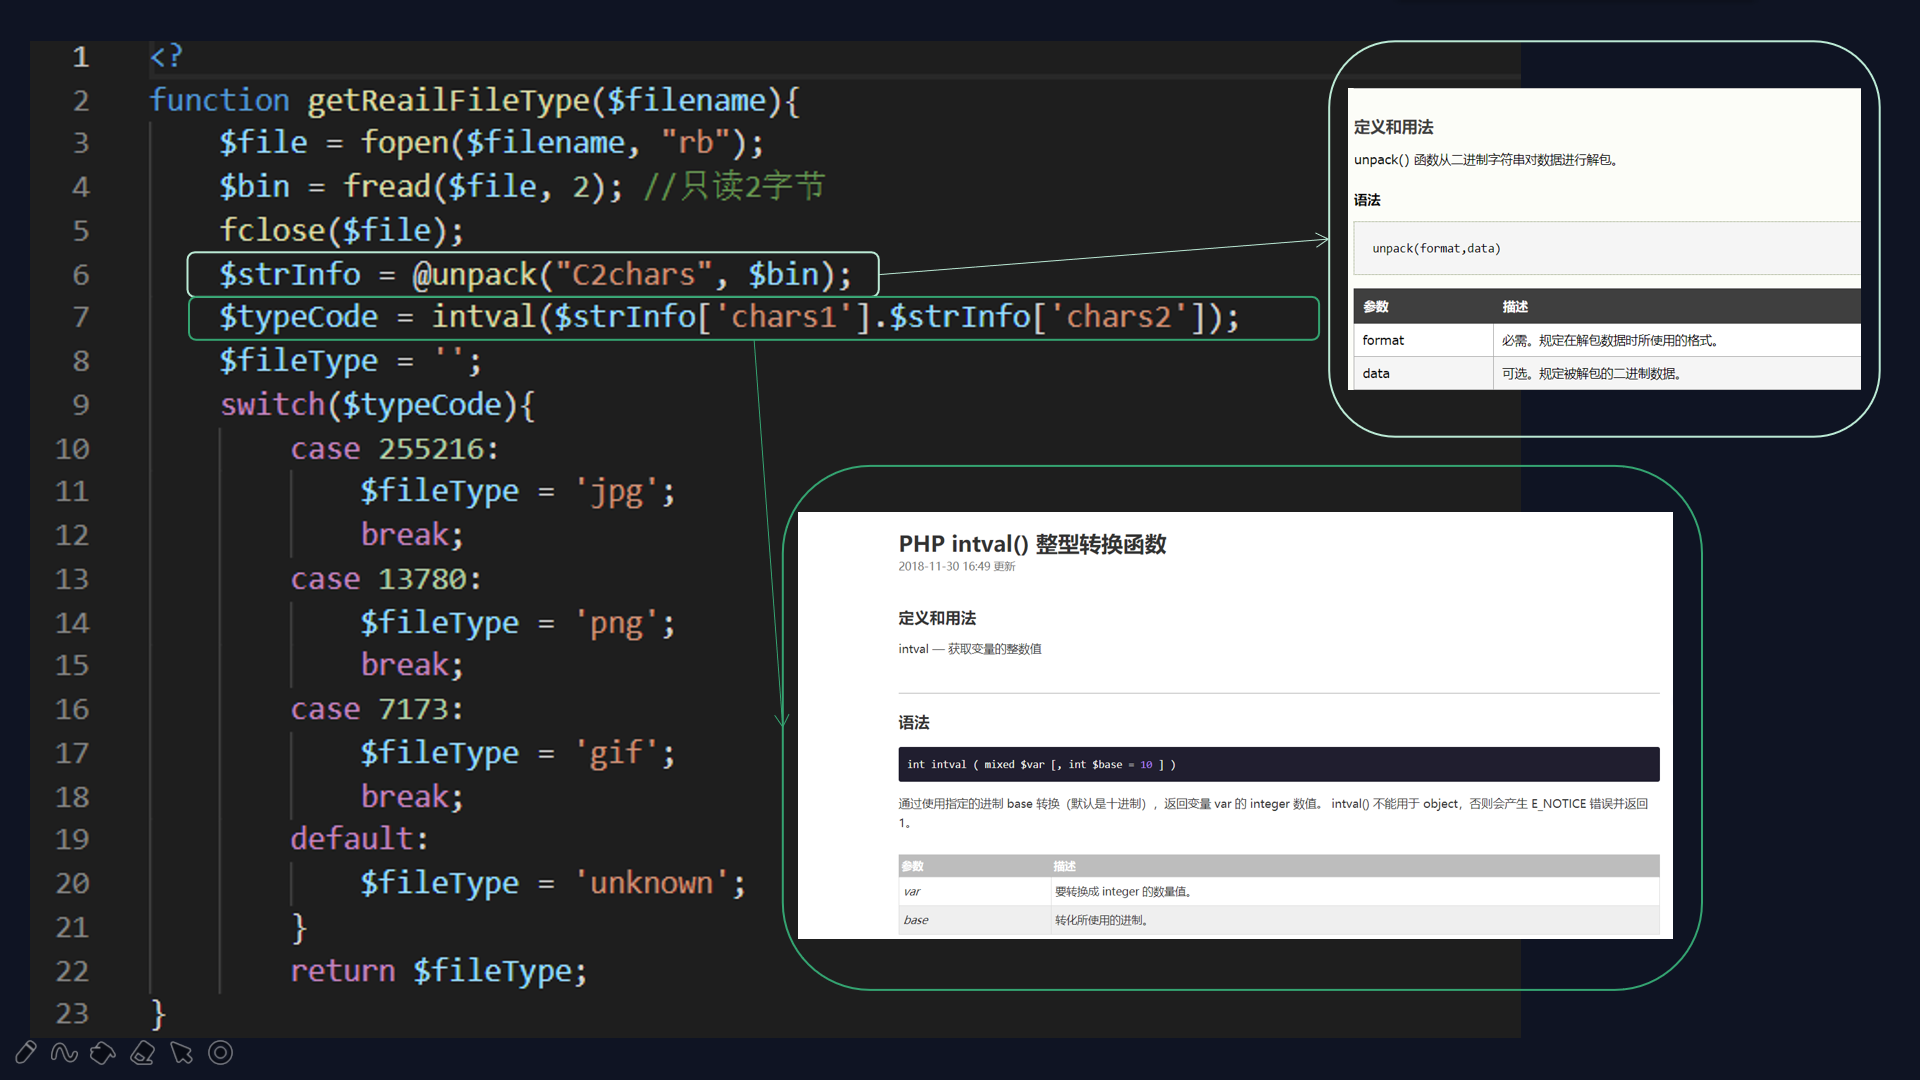Select the base parameter row
1920x1080 pixels.
pyautogui.click(x=1277, y=920)
